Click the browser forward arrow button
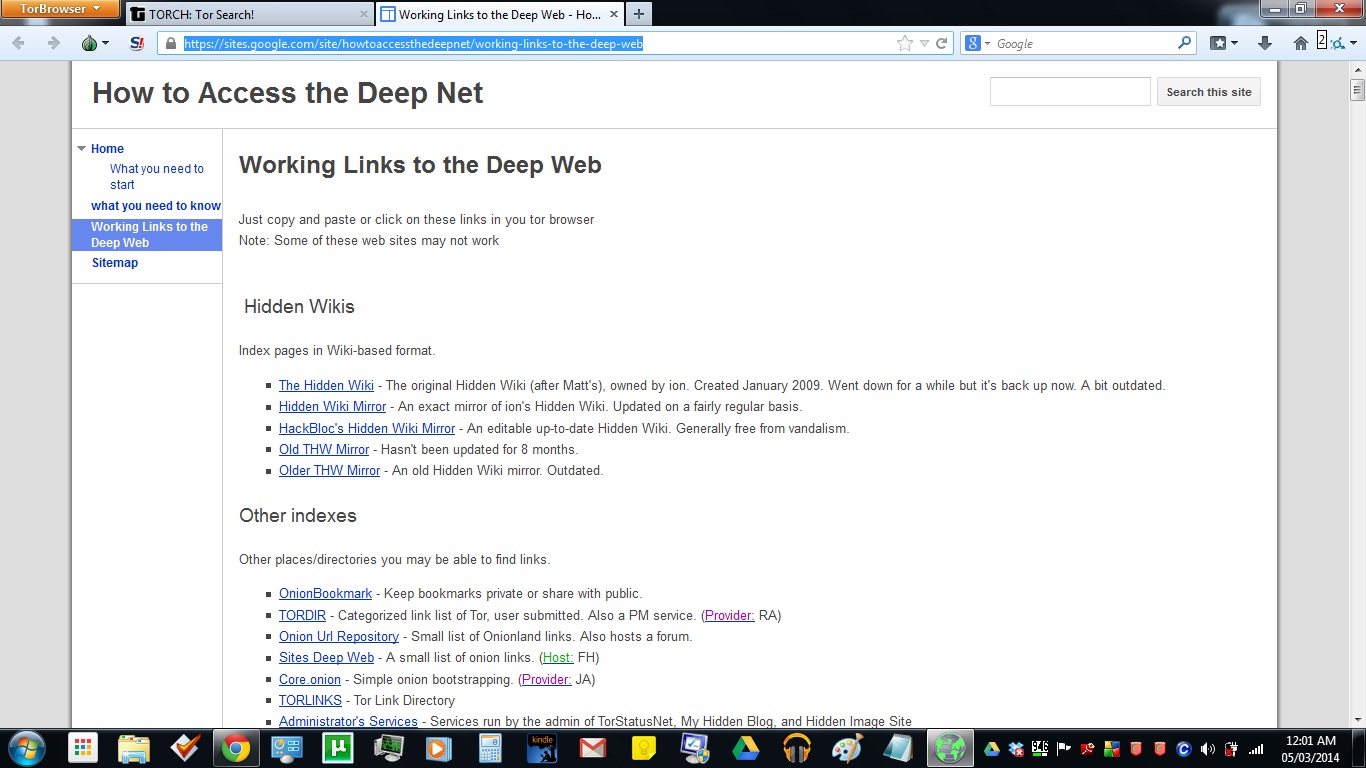1366x768 pixels. [x=54, y=43]
